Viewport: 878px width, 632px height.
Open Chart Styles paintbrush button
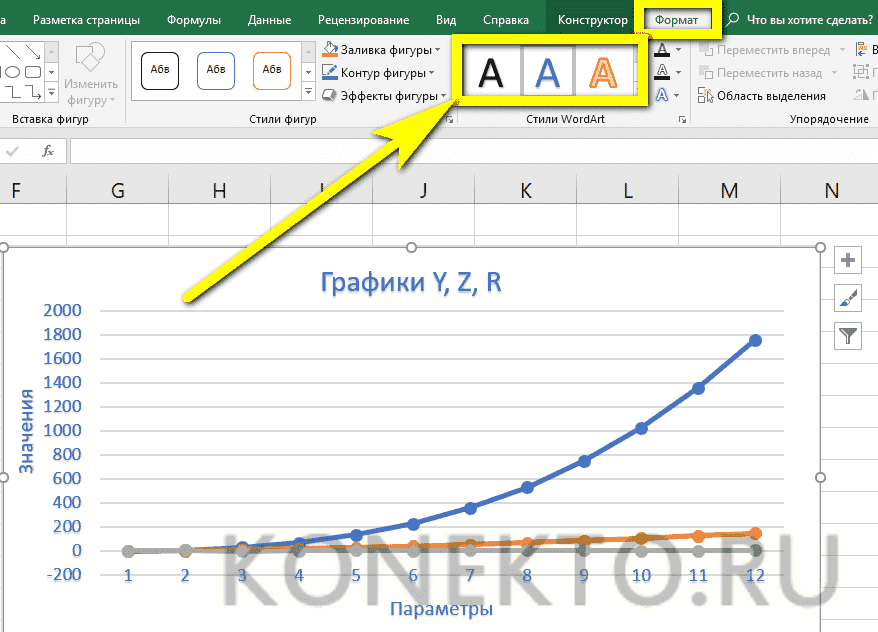849,297
